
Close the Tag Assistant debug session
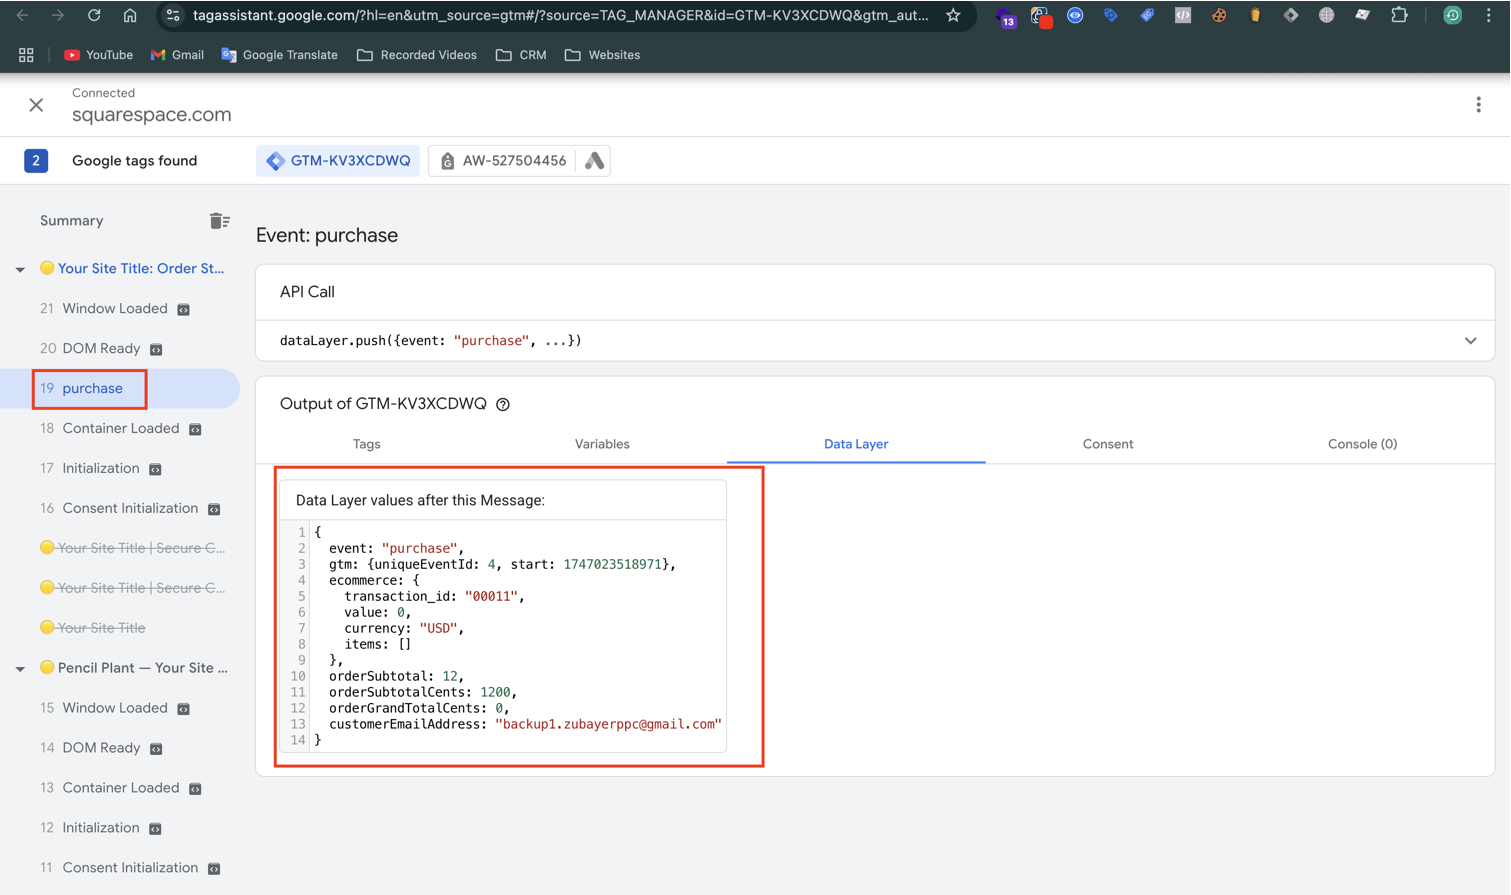click(36, 105)
